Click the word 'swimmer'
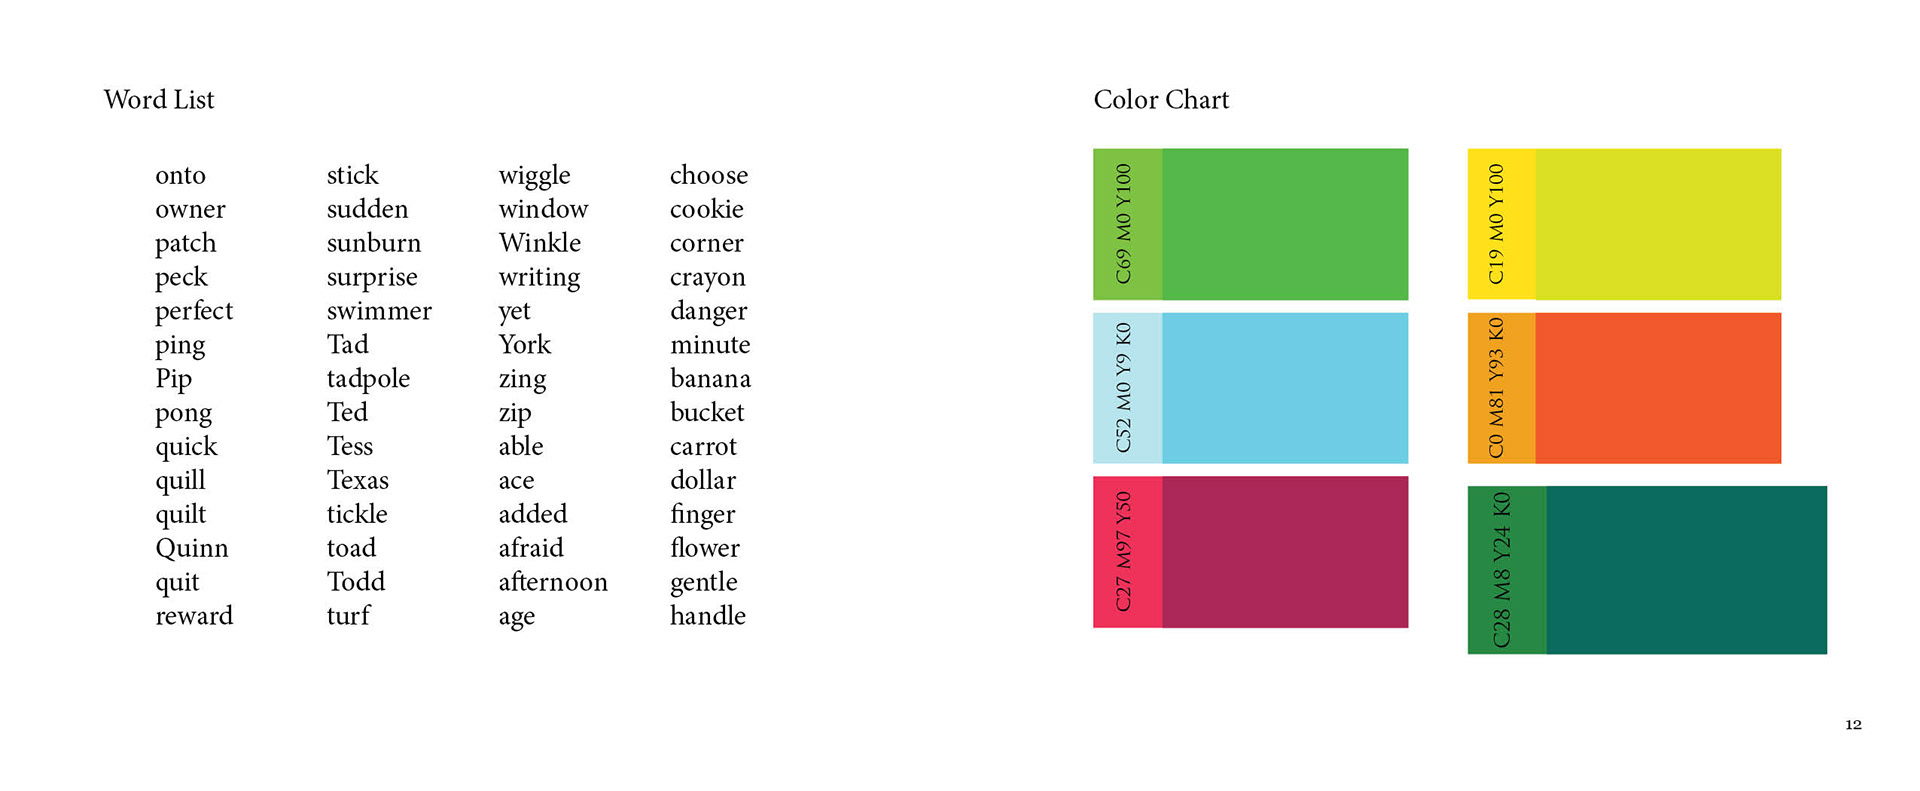Screen dimensions: 1920x791 click(x=379, y=311)
